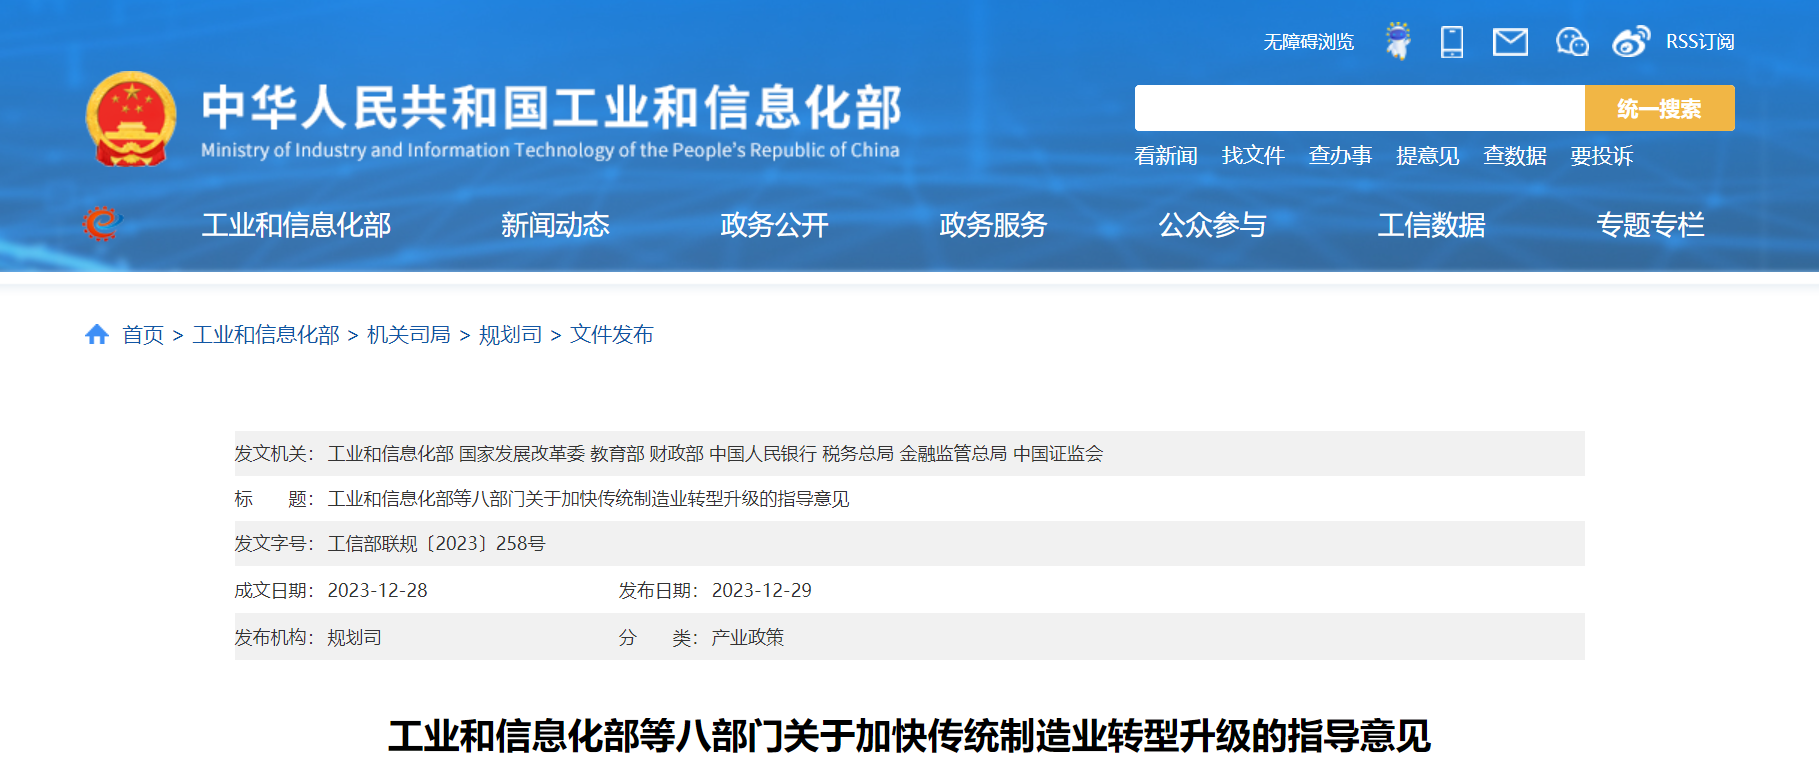The image size is (1819, 774).
Task: Open the Weibo icon
Action: [1630, 42]
